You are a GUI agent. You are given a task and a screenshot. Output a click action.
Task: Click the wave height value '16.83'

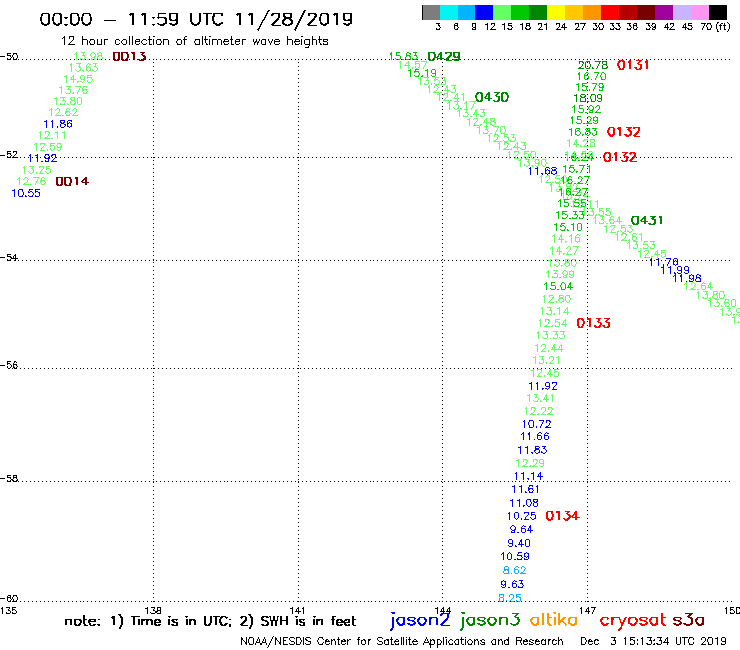(x=583, y=132)
